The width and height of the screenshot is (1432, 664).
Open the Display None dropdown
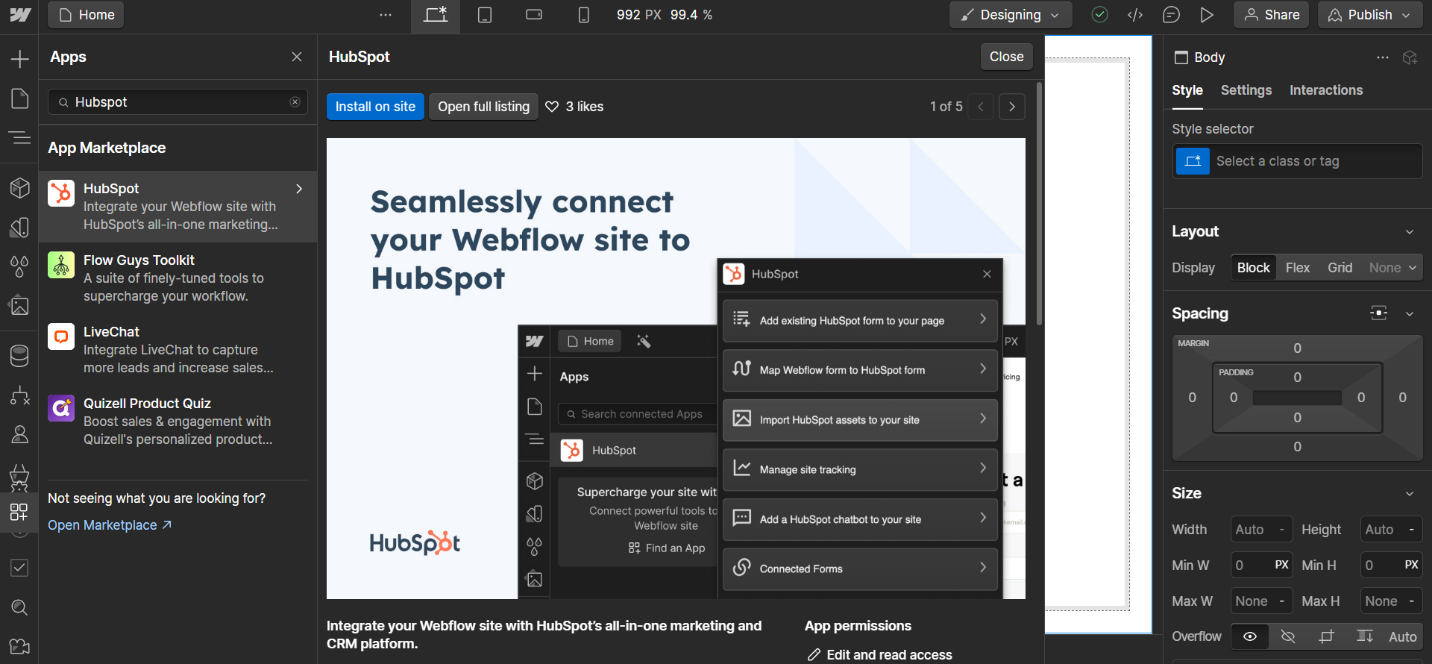click(x=1393, y=267)
